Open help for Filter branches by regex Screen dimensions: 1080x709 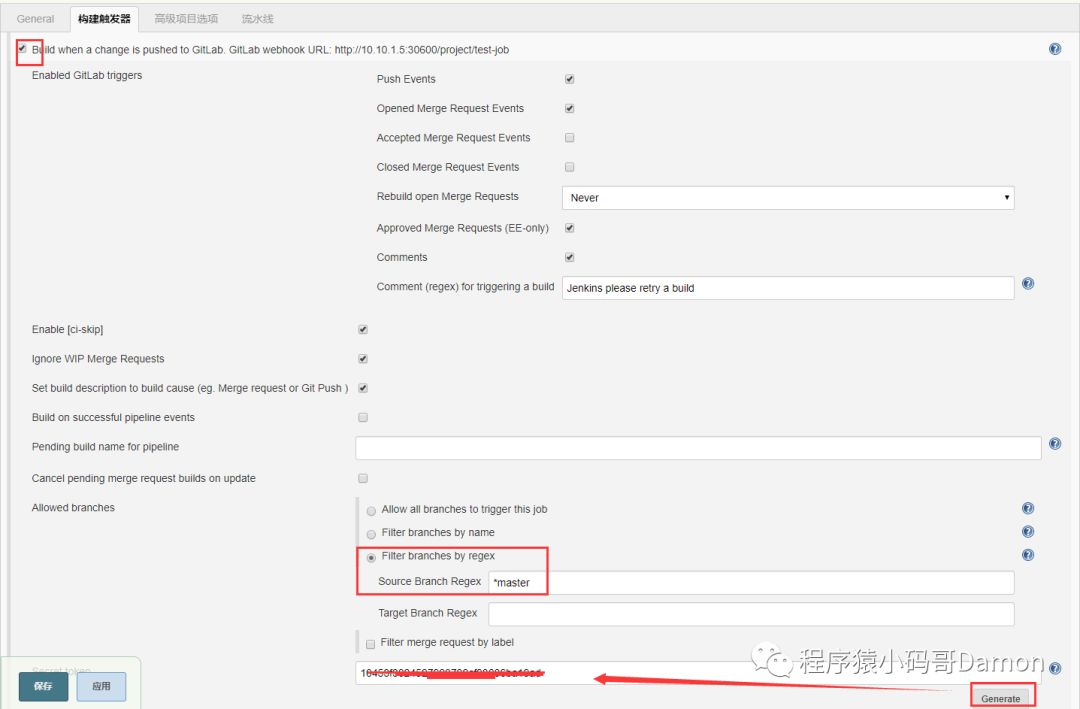1028,555
